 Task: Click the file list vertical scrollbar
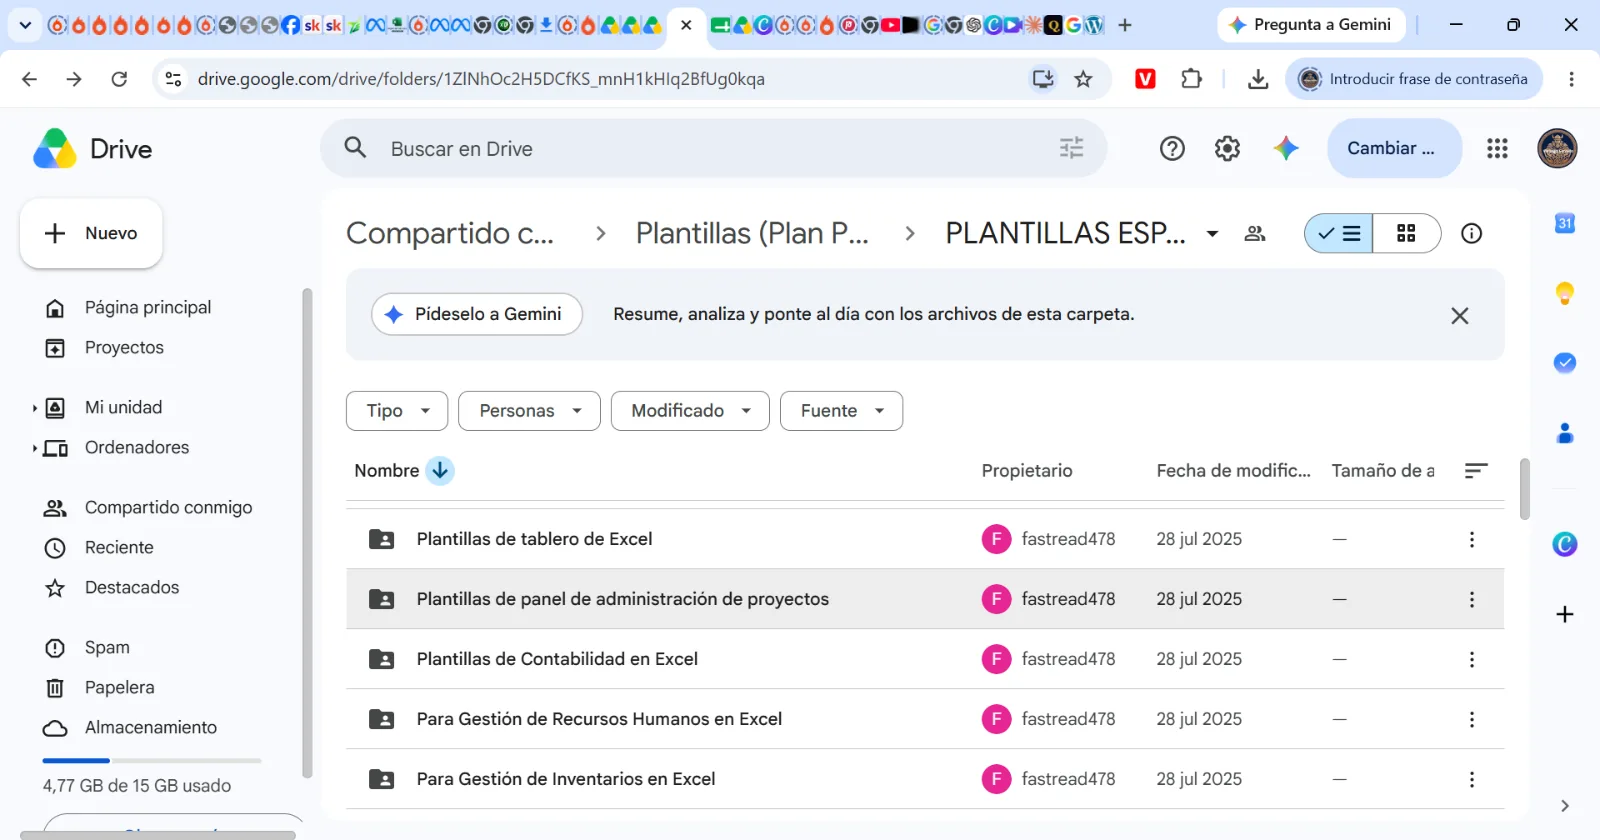point(1524,489)
